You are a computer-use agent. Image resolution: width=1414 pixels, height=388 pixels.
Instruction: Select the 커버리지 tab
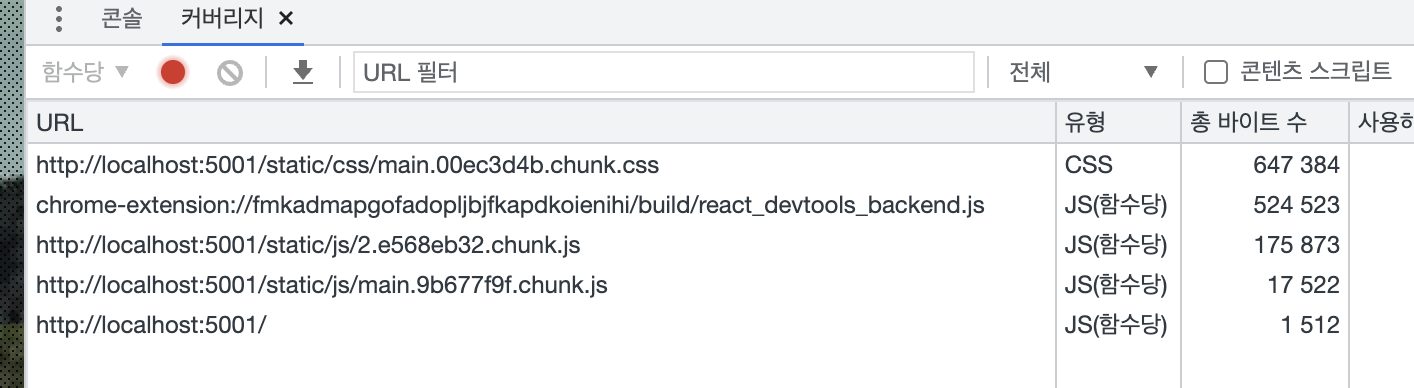222,19
